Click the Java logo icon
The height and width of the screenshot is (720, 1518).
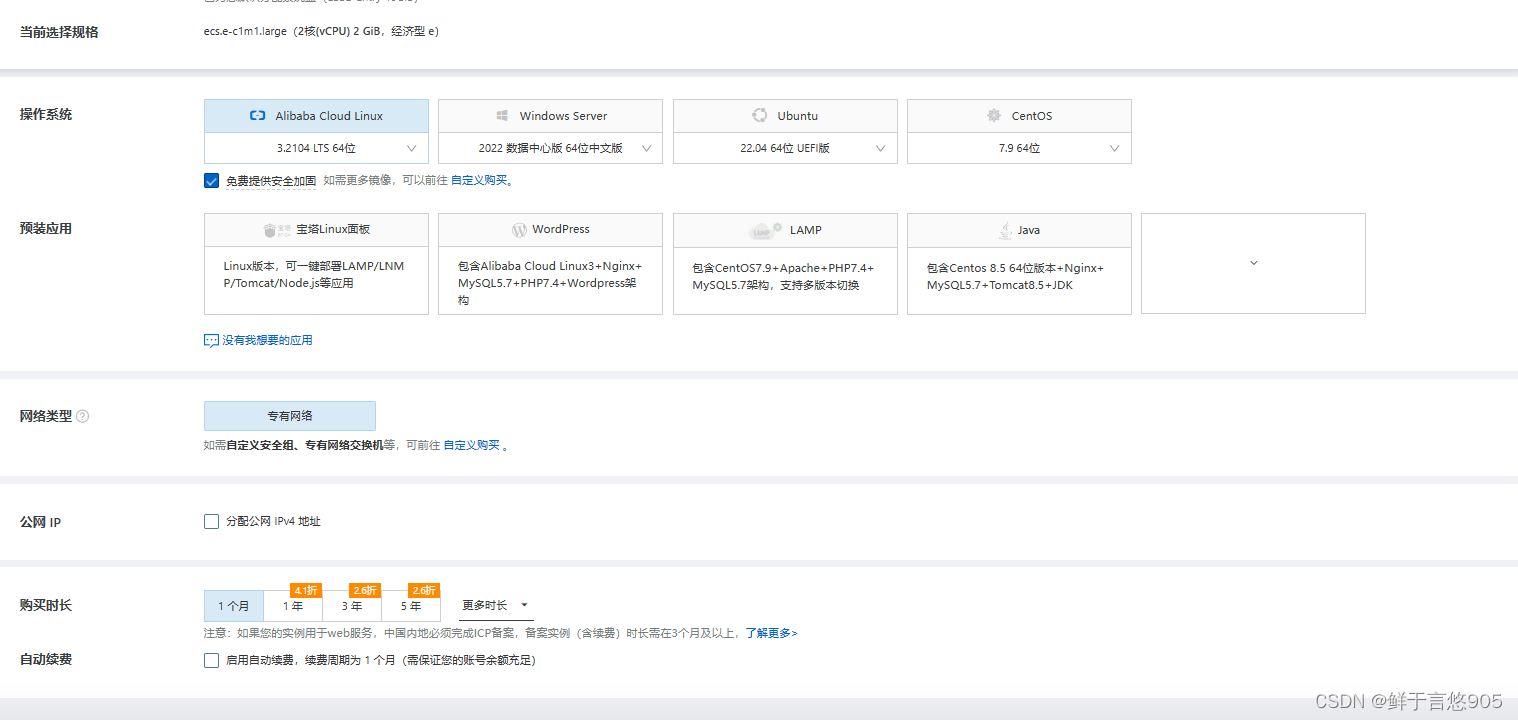pyautogui.click(x=1005, y=230)
